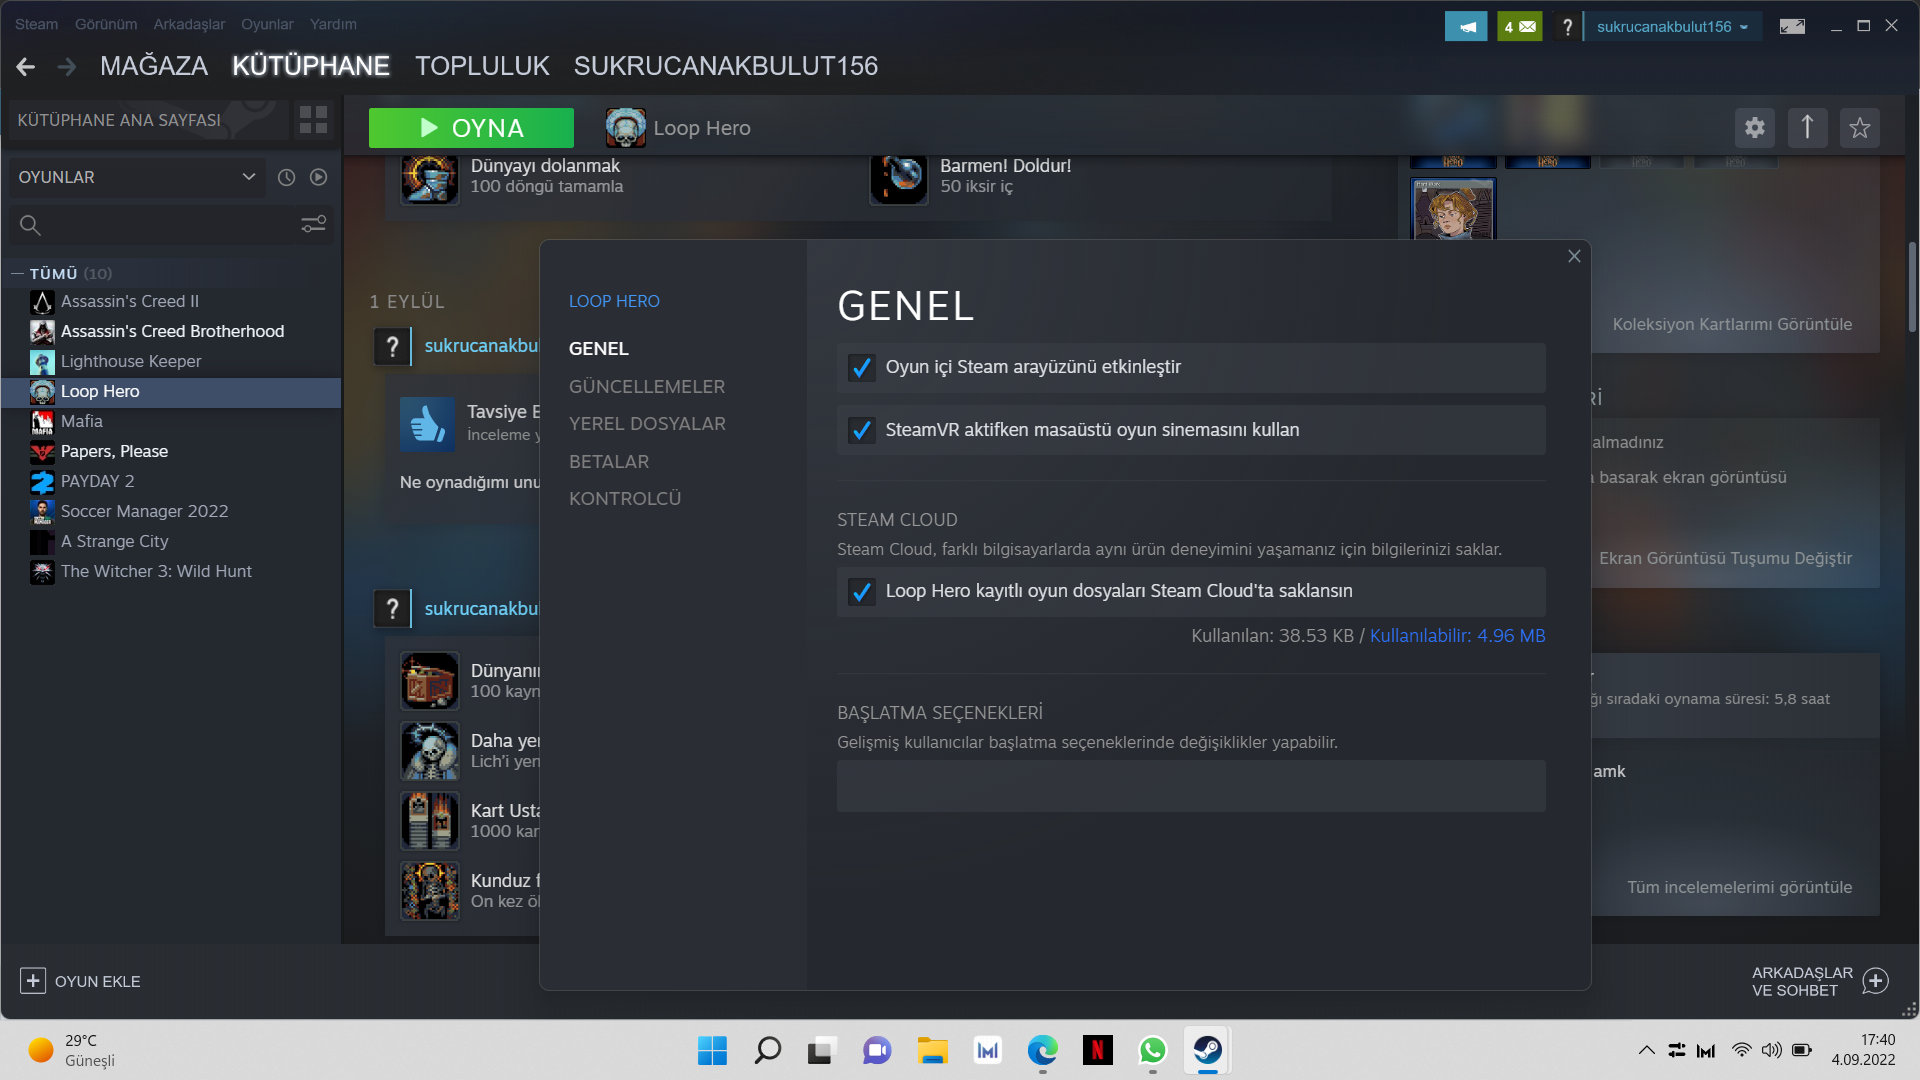Screen dimensions: 1920x1080
Task: Toggle Loop Hero Steam Cloud save checkbox
Action: coord(861,592)
